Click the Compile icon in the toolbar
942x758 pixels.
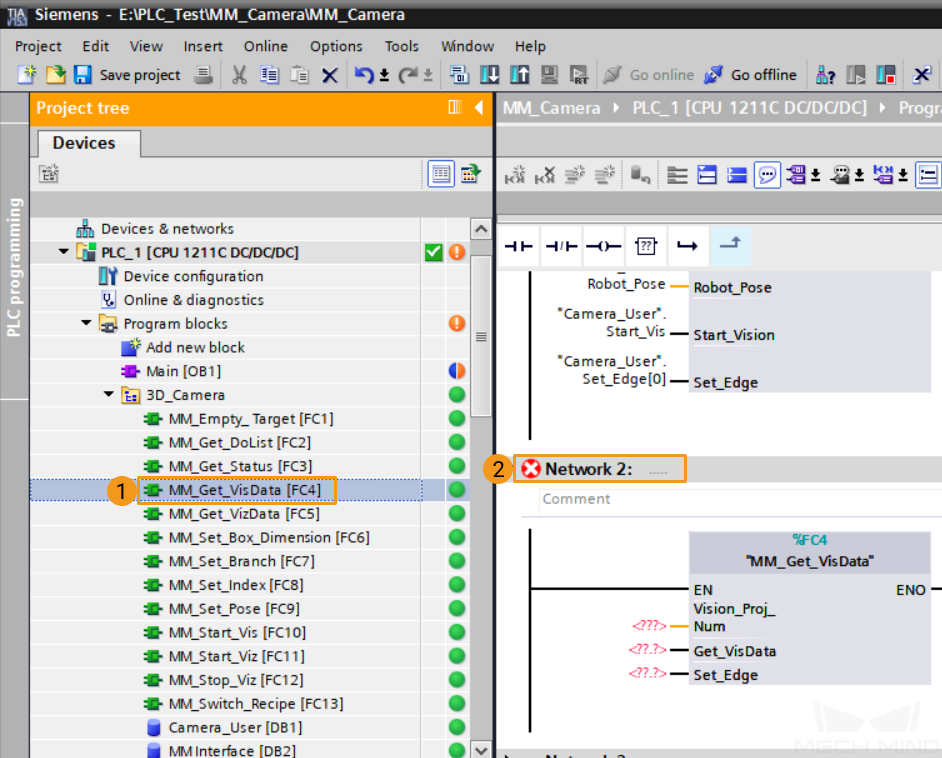coord(460,74)
